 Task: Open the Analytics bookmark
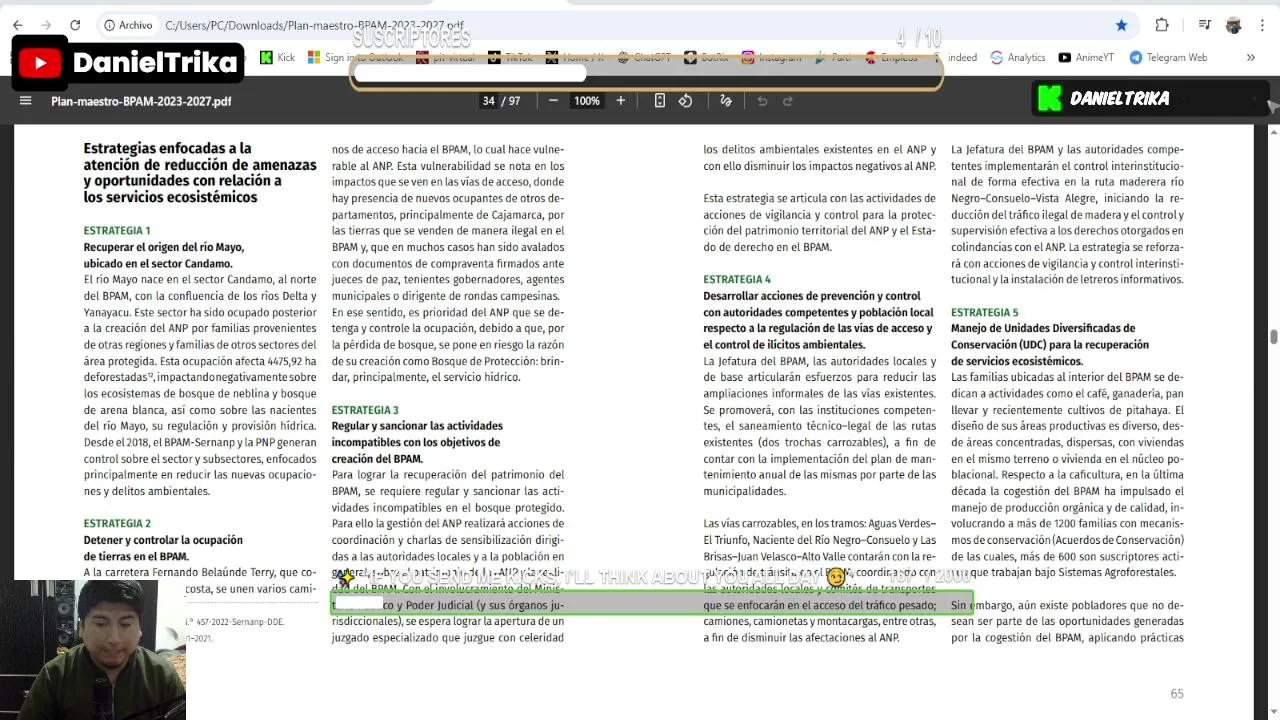[x=1017, y=57]
